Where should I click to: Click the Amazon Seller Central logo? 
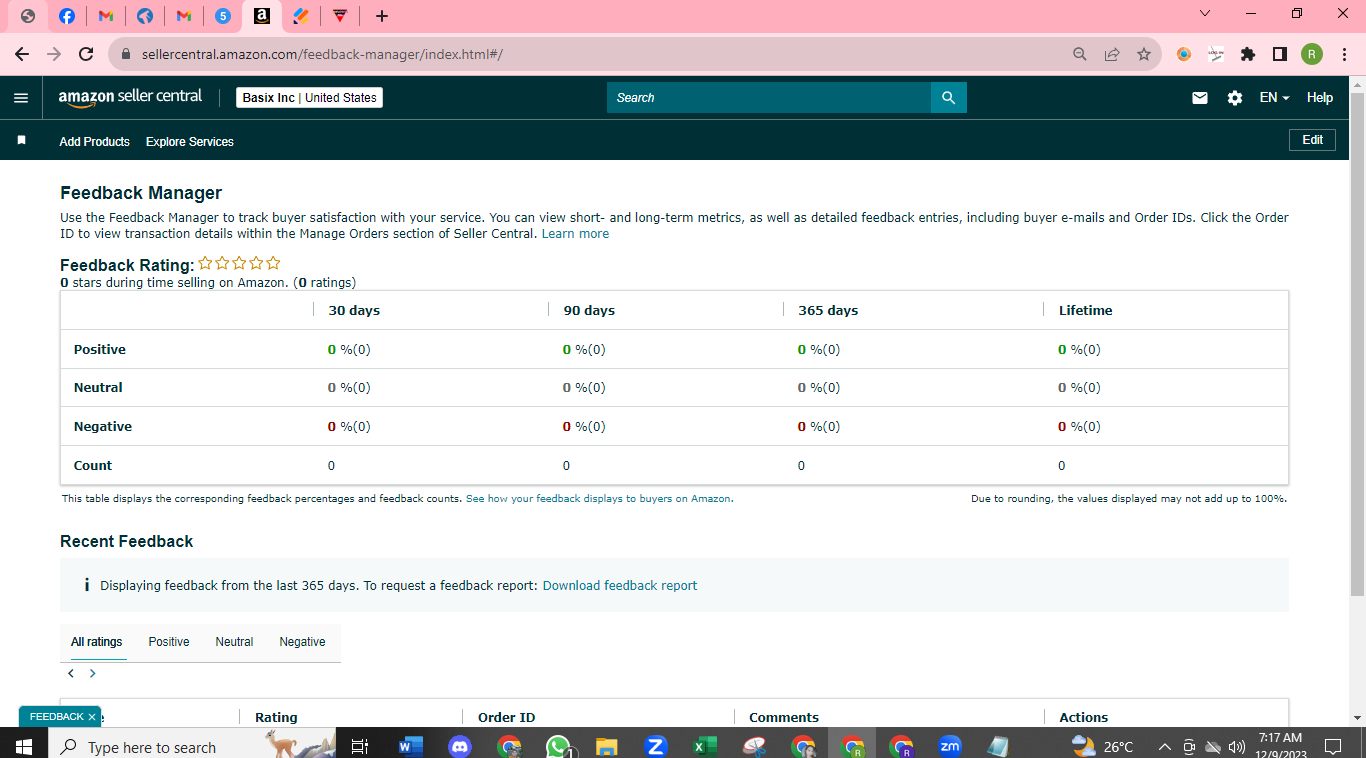[130, 97]
